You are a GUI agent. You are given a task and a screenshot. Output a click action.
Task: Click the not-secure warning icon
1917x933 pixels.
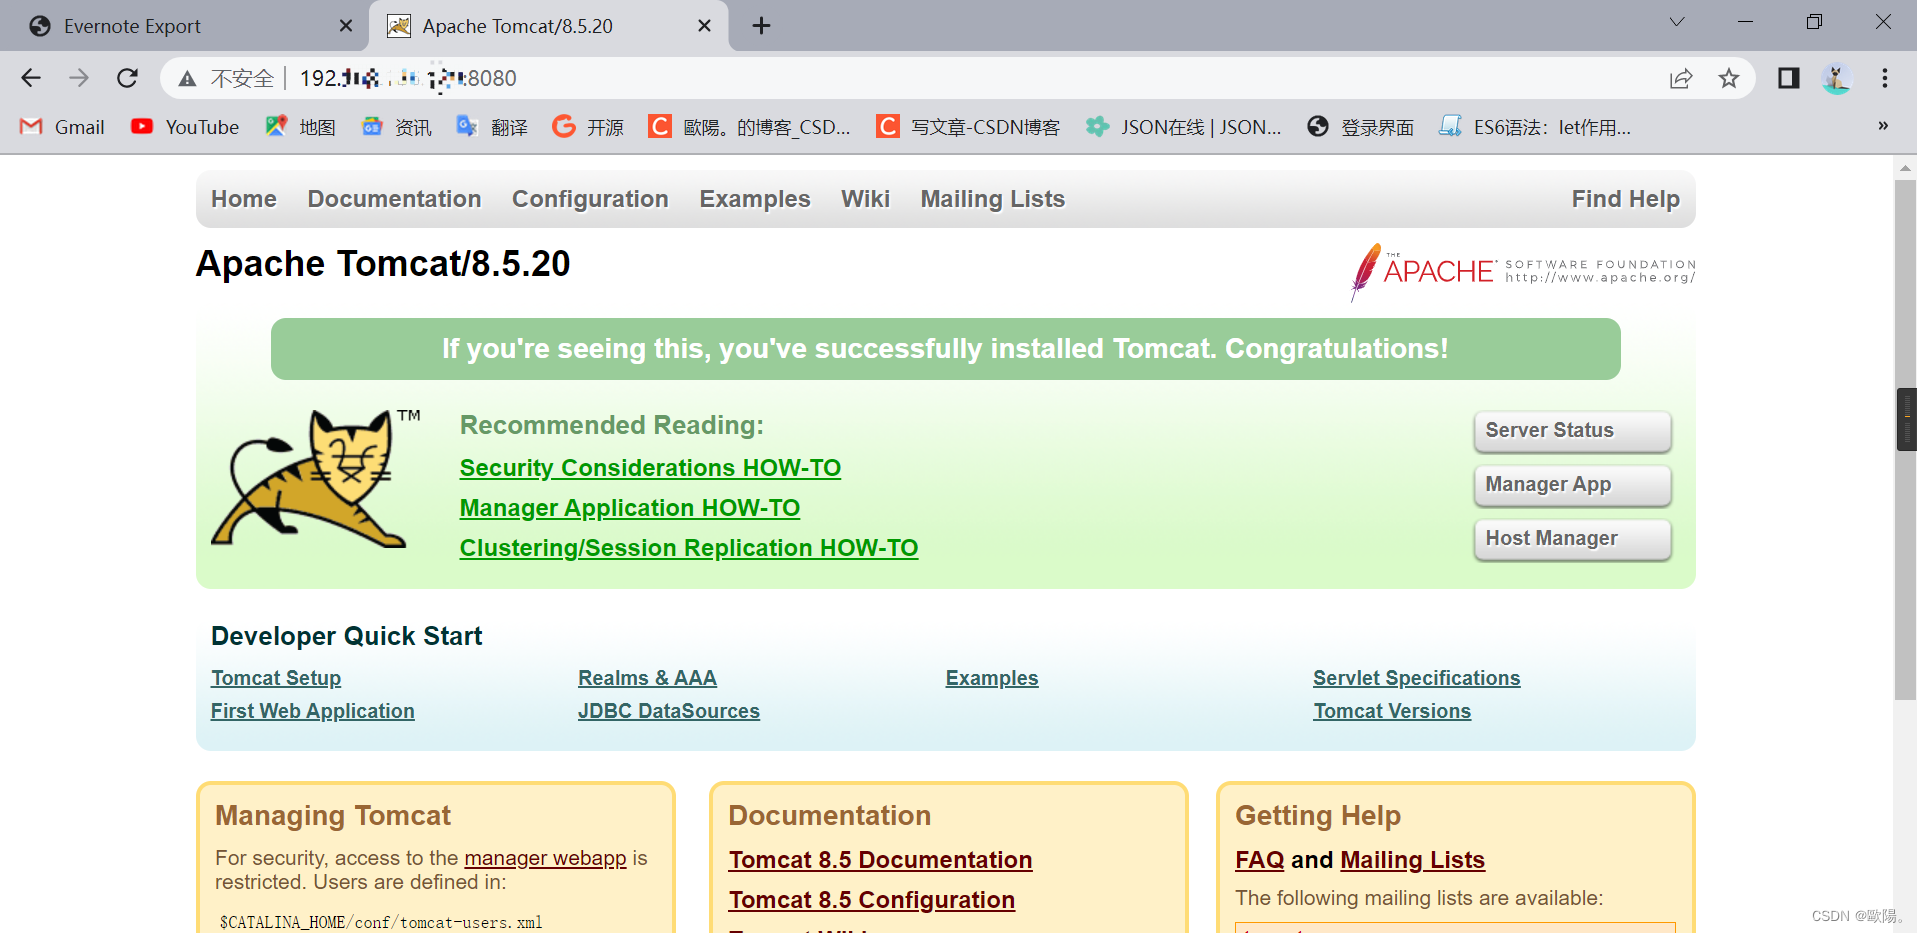point(187,78)
